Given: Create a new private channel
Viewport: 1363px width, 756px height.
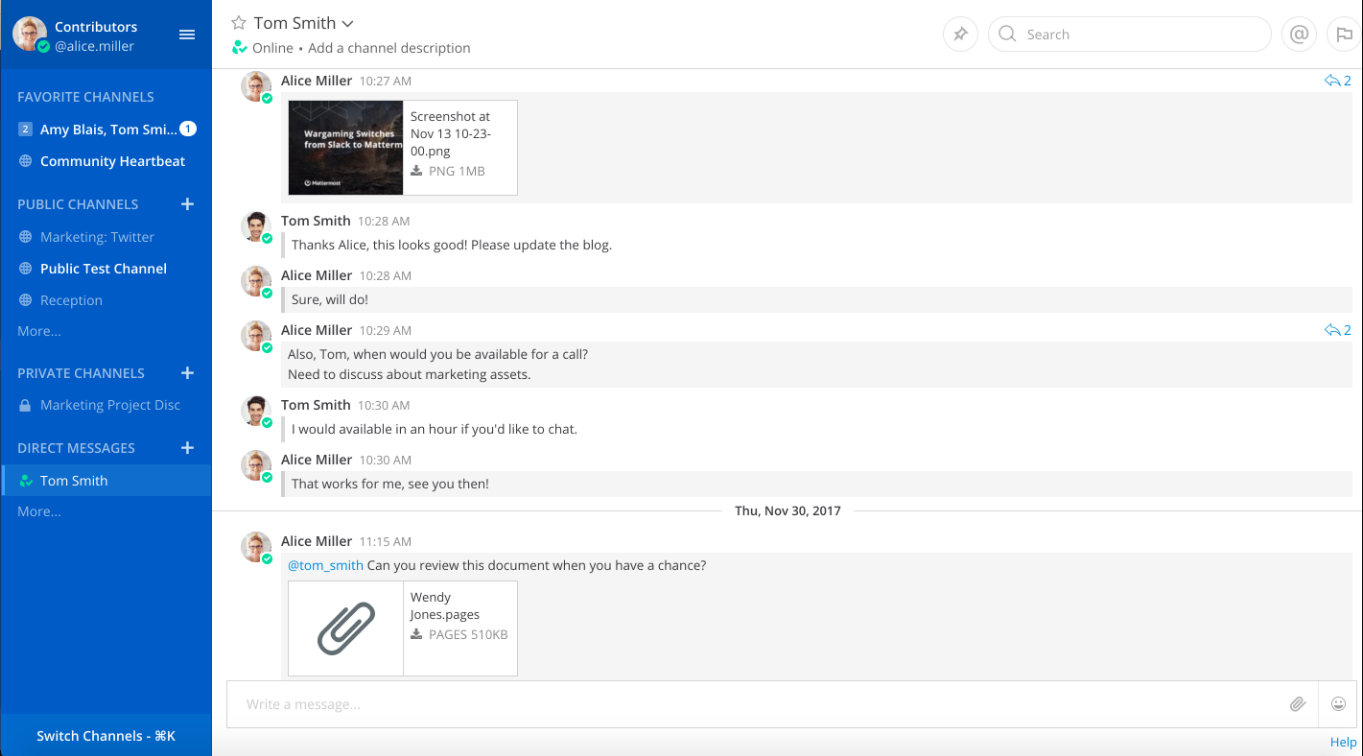Looking at the screenshot, I should 187,373.
